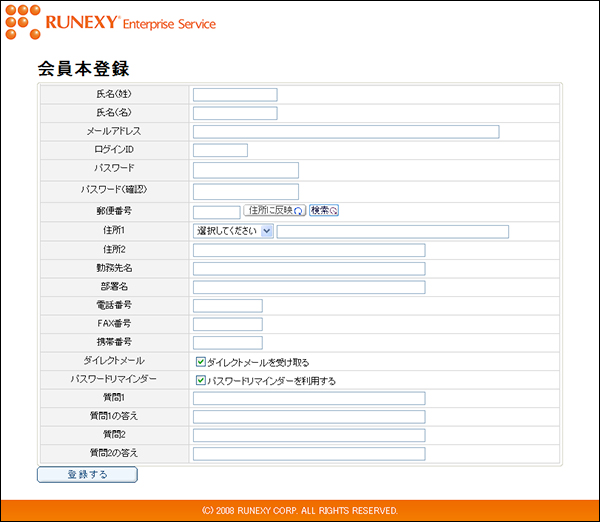Click 住所1 text field beside dropdown
The width and height of the screenshot is (600, 522).
(393, 232)
